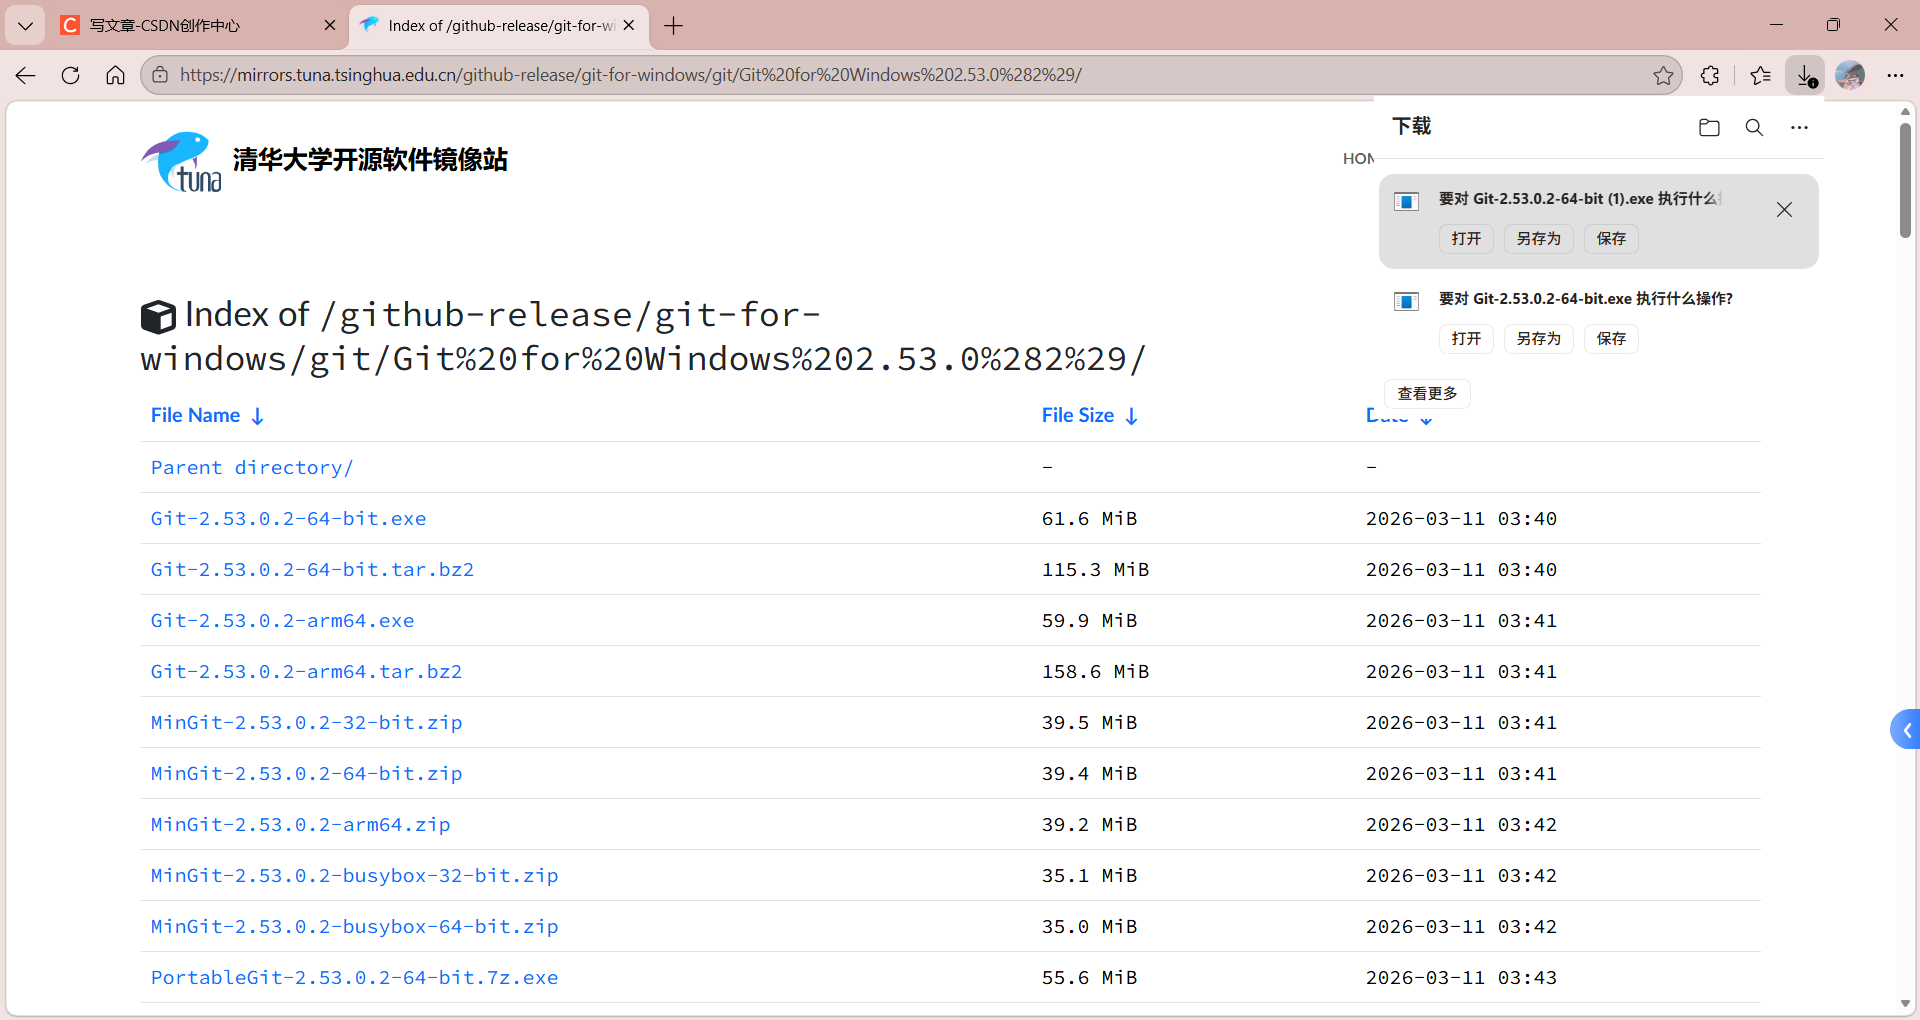
Task: Expand the Copilot sidebar chevron
Action: pos(1906,729)
